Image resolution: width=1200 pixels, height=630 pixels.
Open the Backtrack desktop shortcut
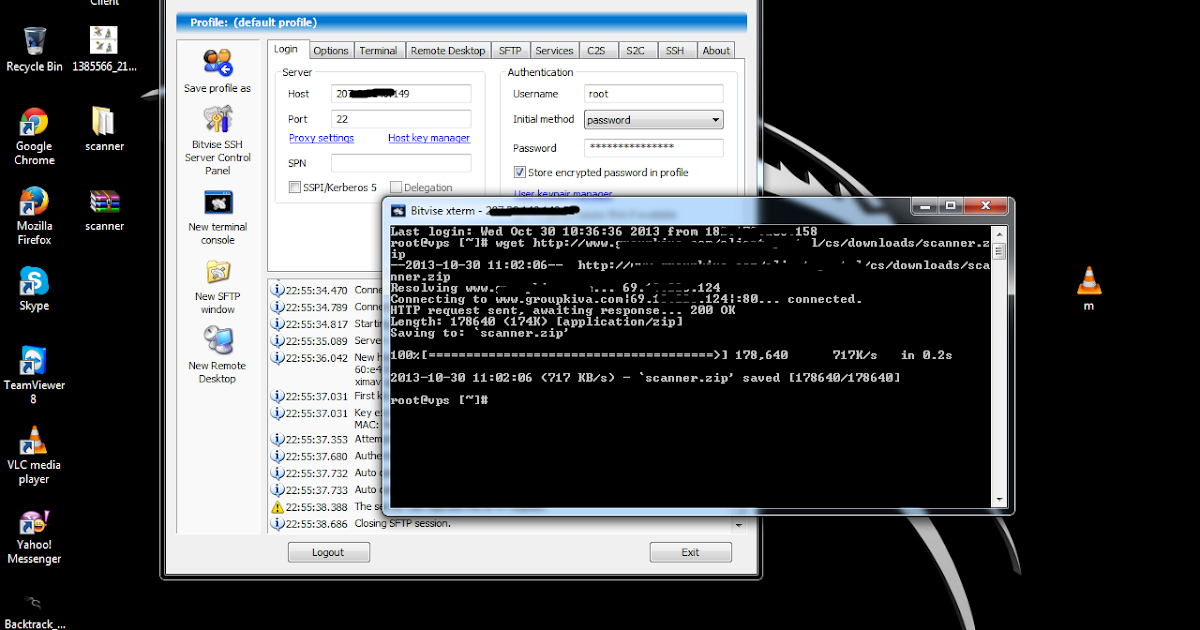click(x=34, y=610)
